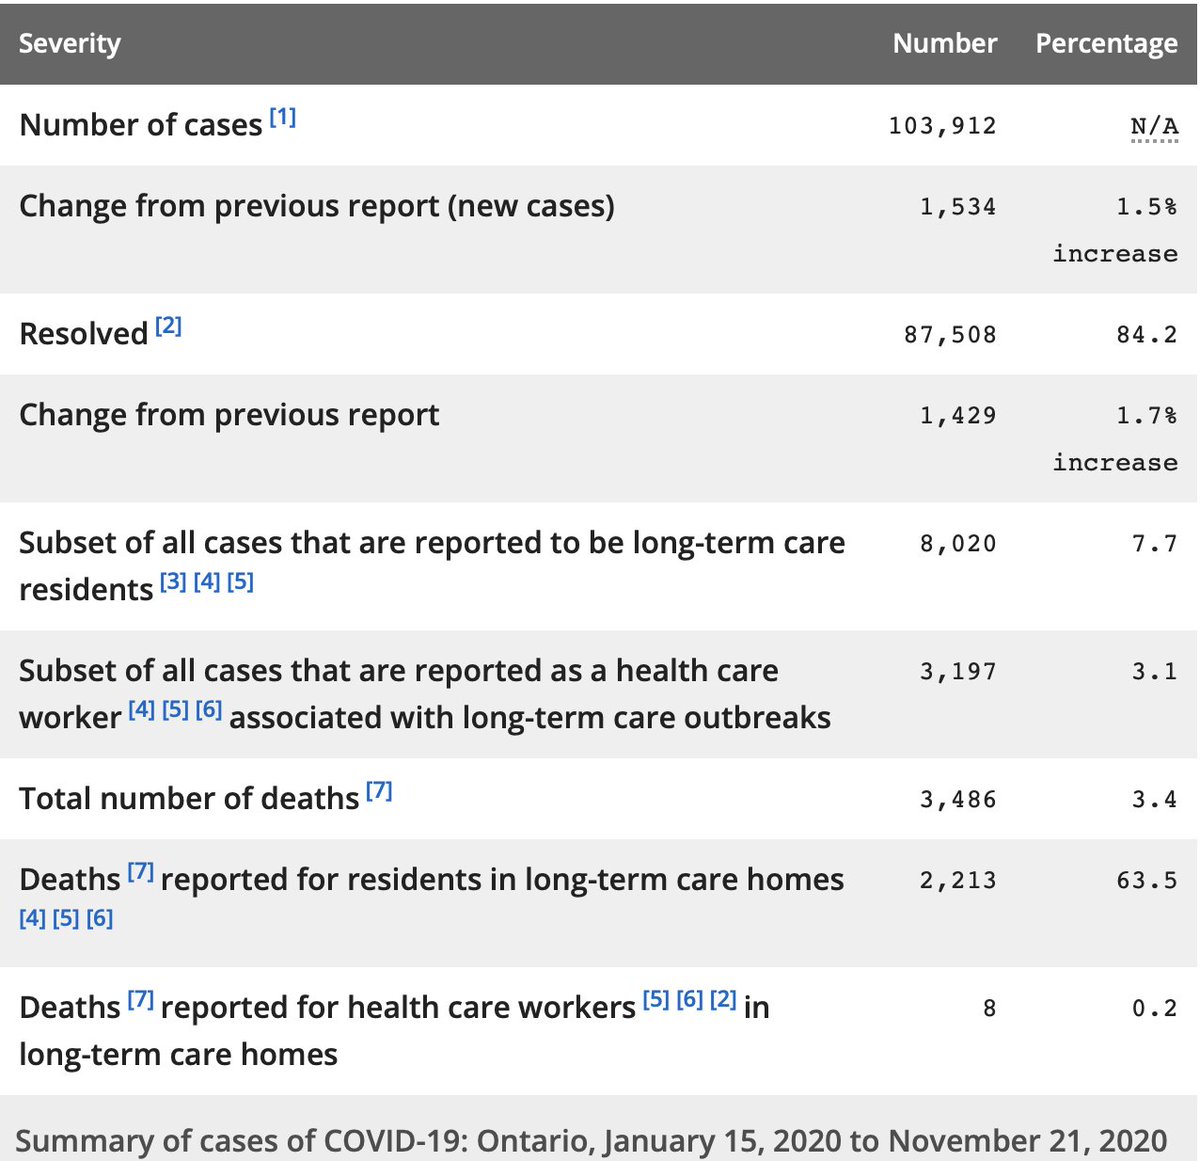Open footnote [6] under Deaths reported for residents

coord(100,918)
